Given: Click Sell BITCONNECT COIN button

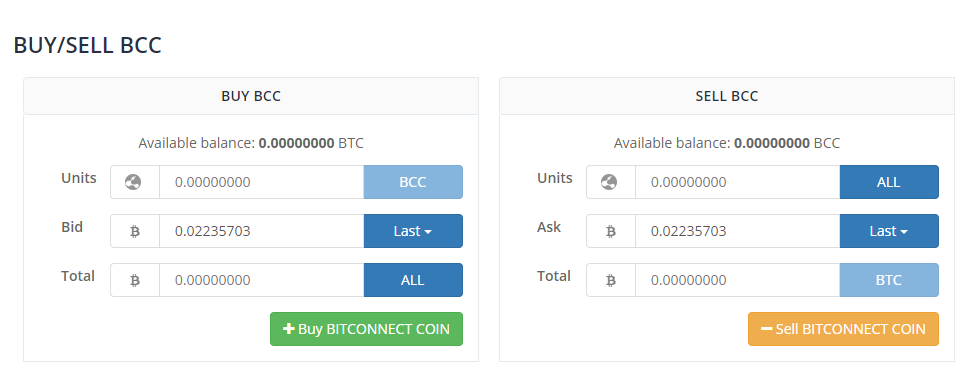Looking at the screenshot, I should tap(843, 329).
